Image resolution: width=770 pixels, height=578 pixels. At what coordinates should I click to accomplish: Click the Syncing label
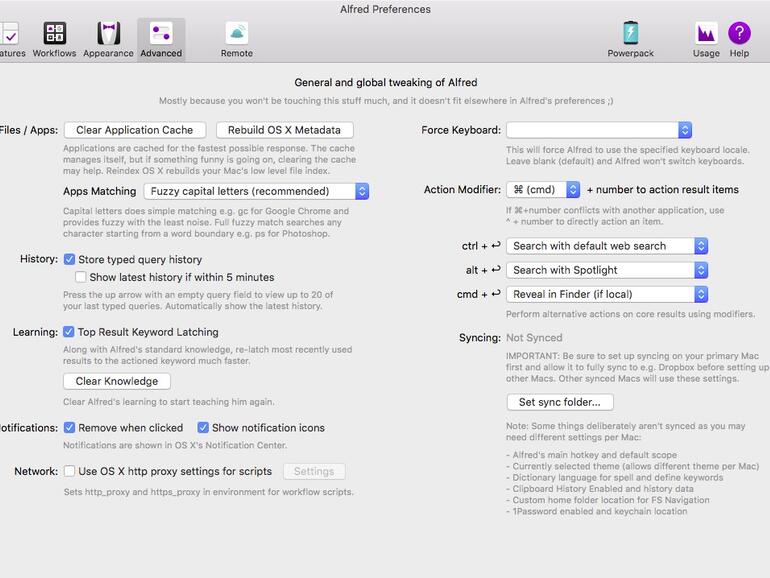480,338
